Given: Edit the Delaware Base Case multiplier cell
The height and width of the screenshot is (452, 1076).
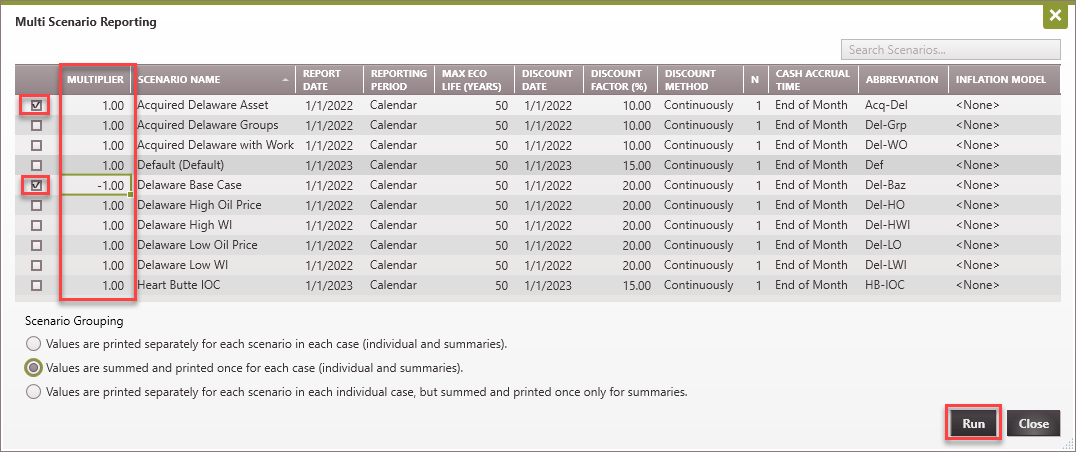Looking at the screenshot, I should pos(97,185).
